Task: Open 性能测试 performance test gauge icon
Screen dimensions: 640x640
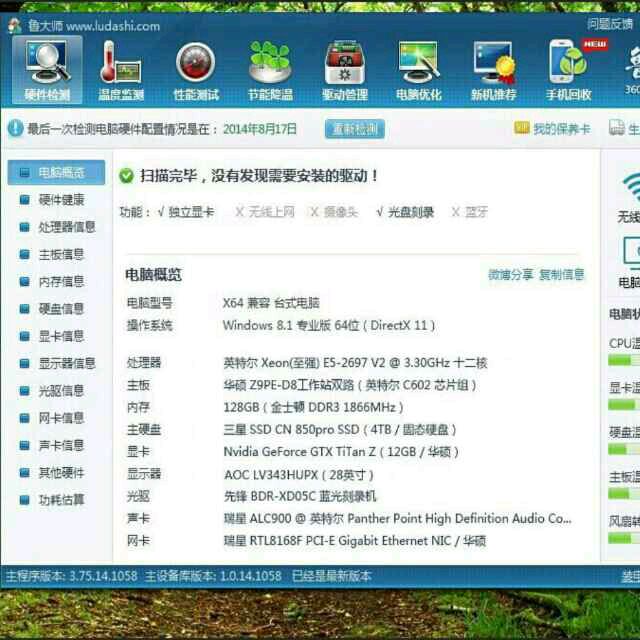Action: pos(196,70)
